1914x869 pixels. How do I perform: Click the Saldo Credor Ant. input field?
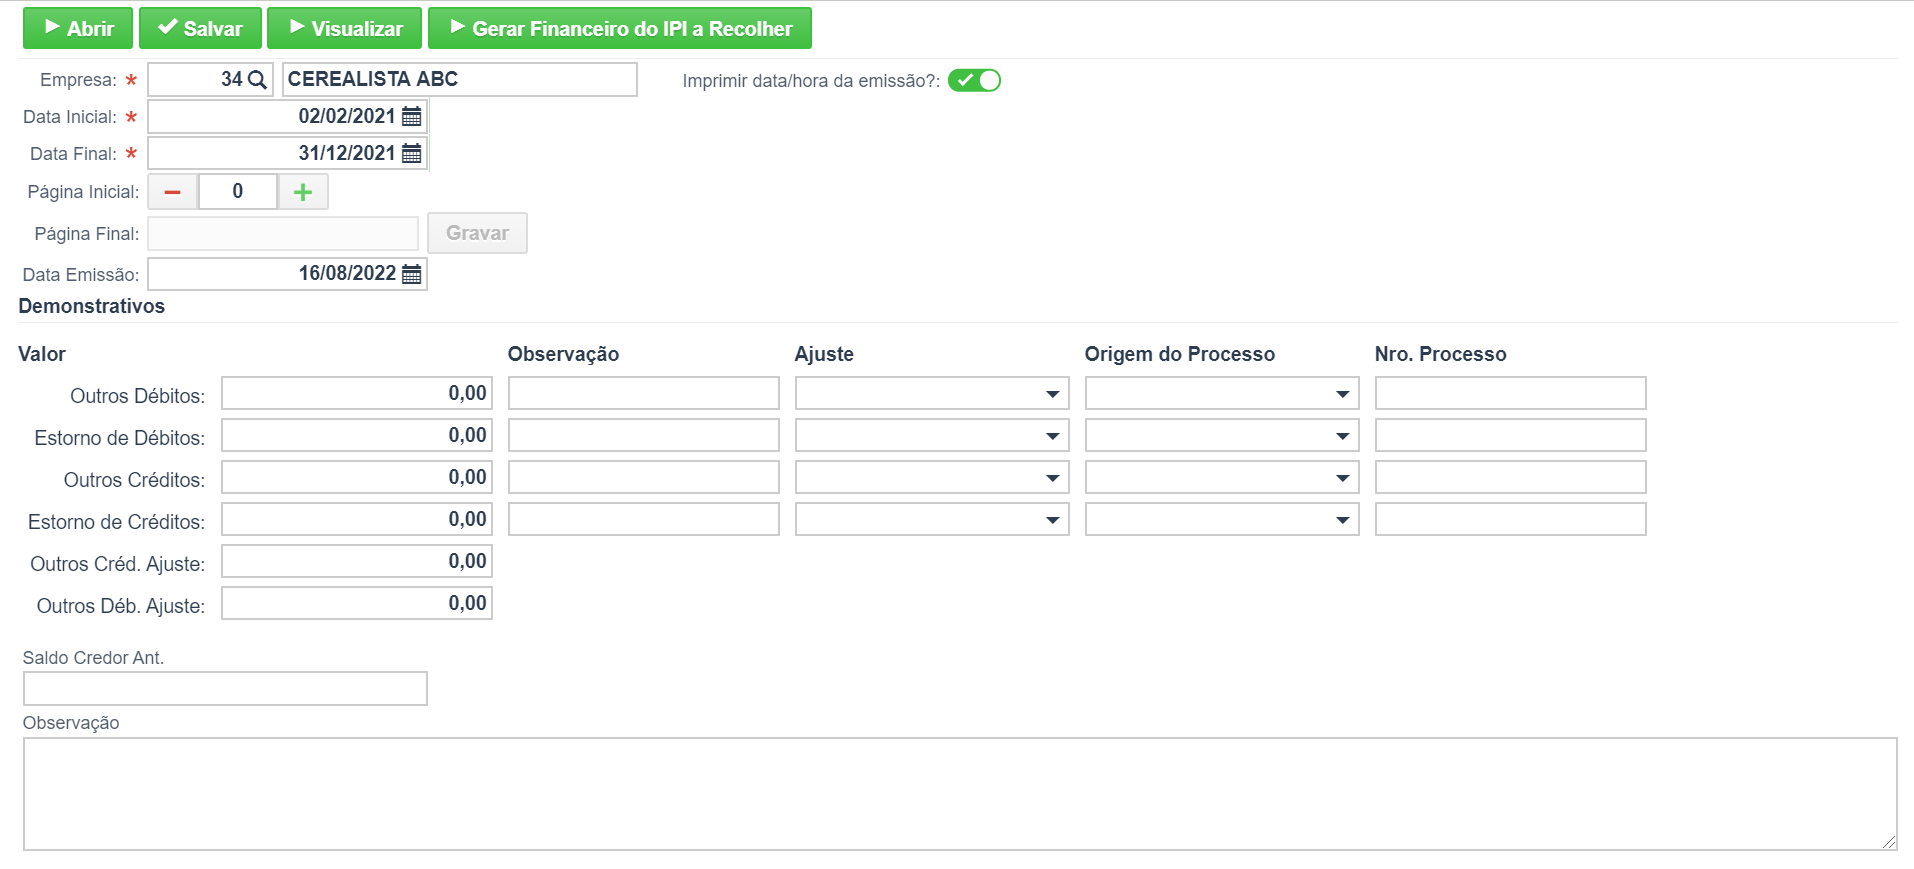225,688
